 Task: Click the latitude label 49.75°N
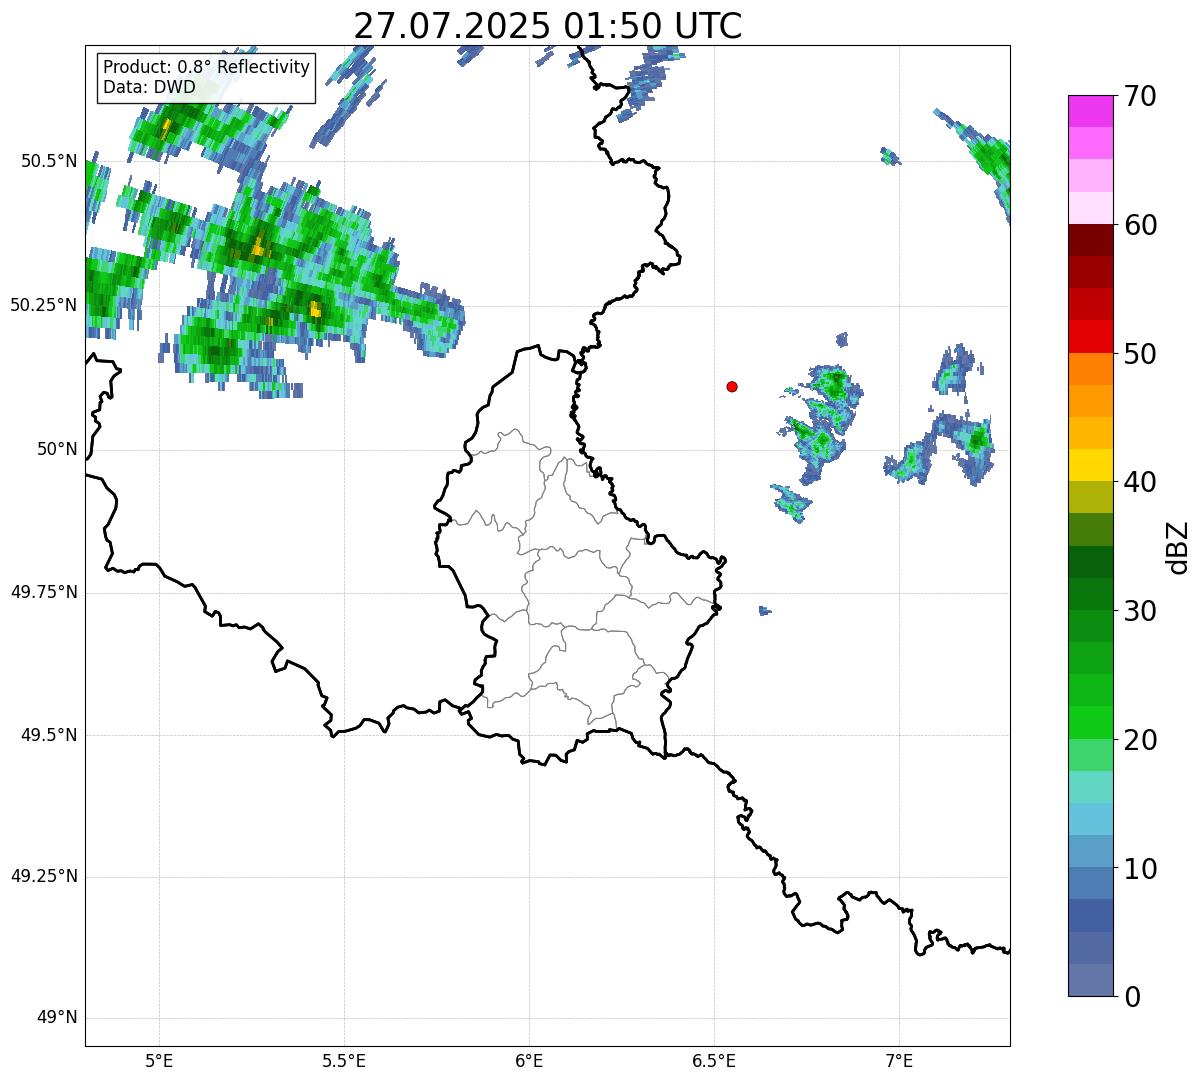tap(44, 592)
